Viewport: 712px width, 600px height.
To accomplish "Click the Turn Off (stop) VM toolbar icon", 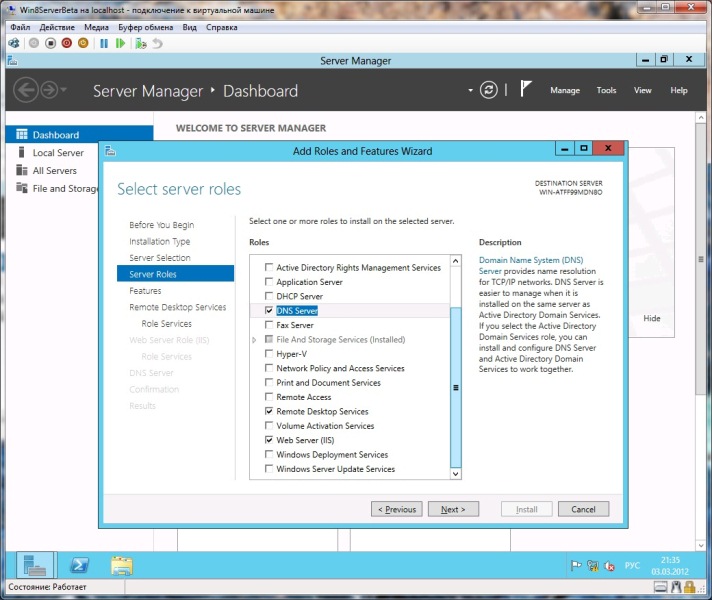I will pos(50,44).
